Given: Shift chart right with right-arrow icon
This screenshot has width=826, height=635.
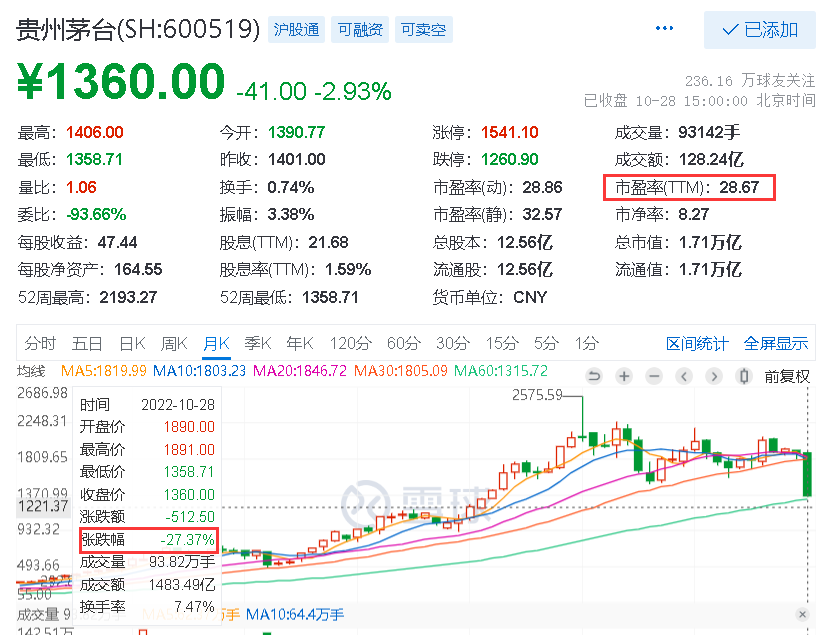Looking at the screenshot, I should pos(714,376).
